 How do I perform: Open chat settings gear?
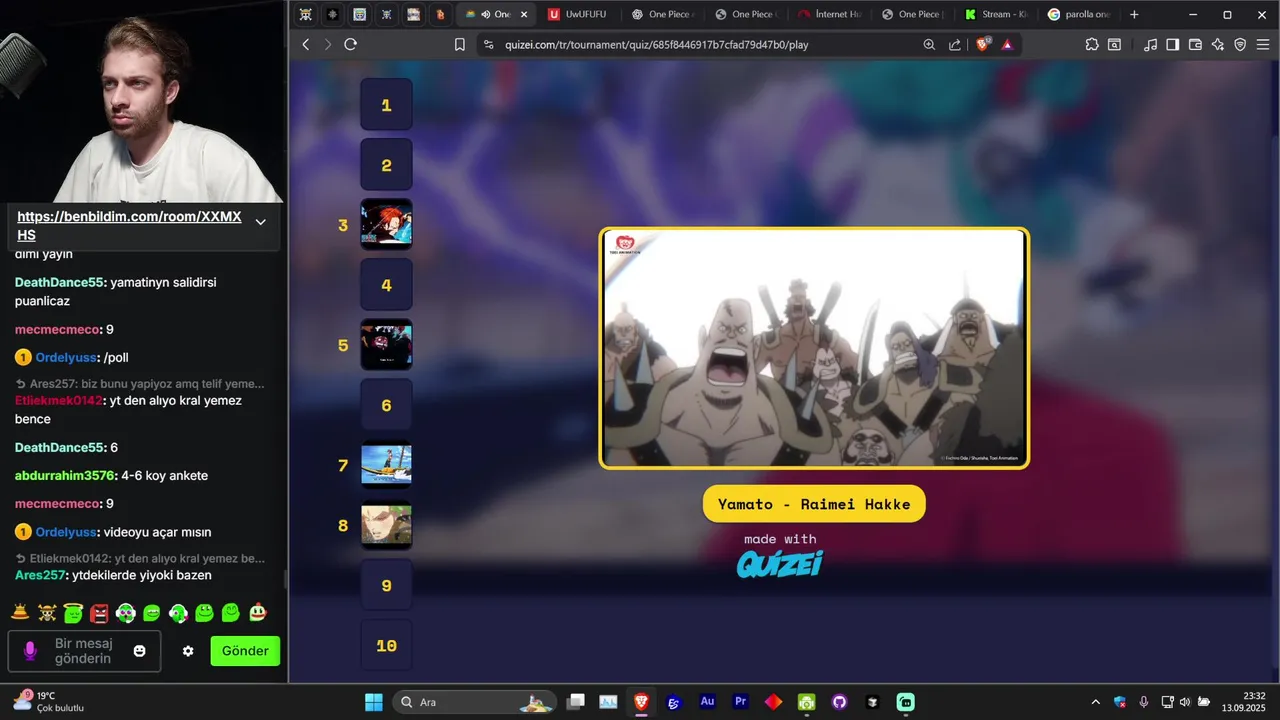coord(188,651)
